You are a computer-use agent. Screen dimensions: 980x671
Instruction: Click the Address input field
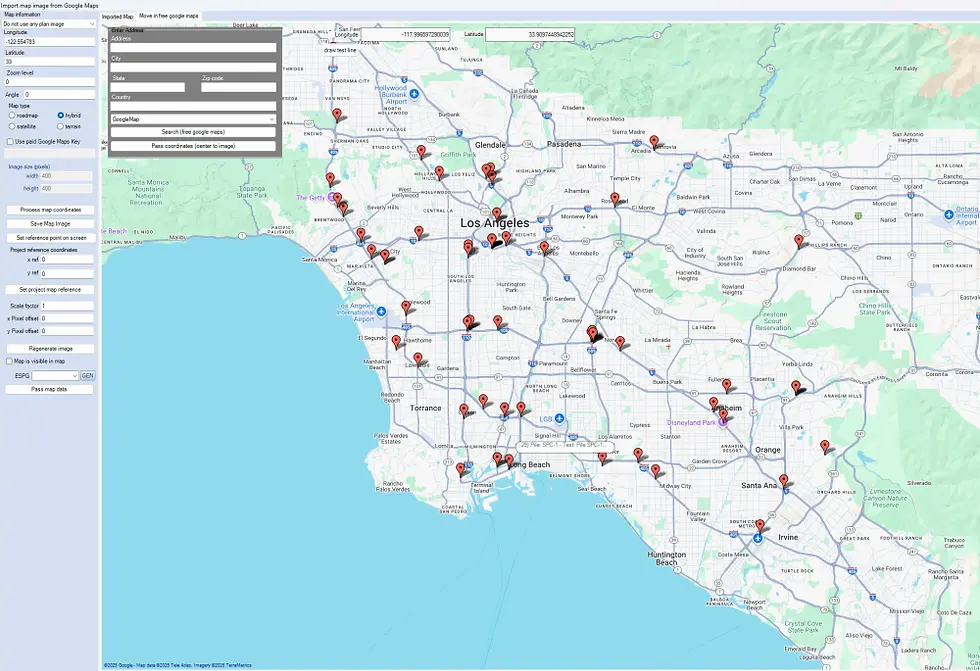point(193,47)
